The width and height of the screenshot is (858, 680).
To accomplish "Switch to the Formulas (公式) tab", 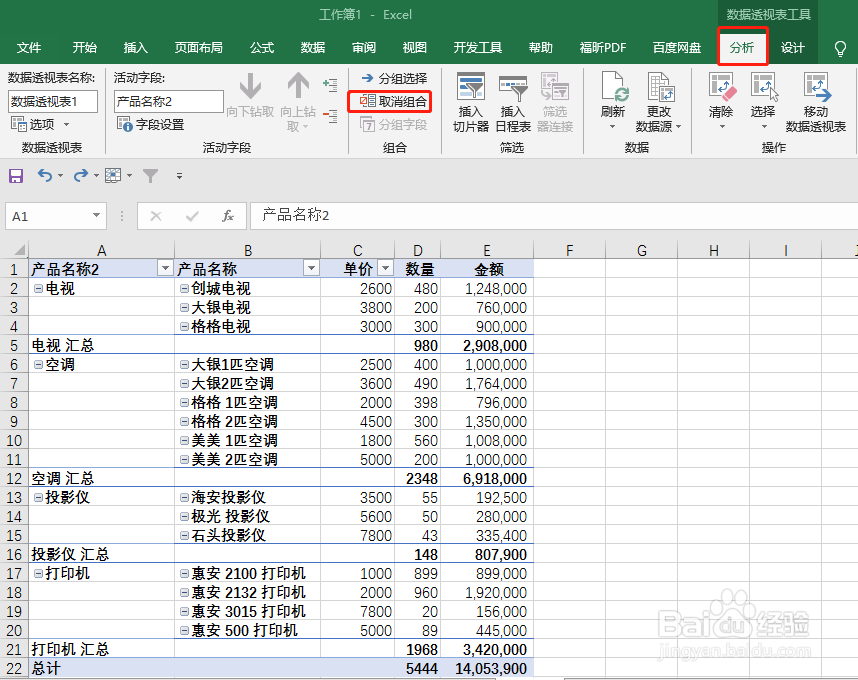I will pos(262,48).
